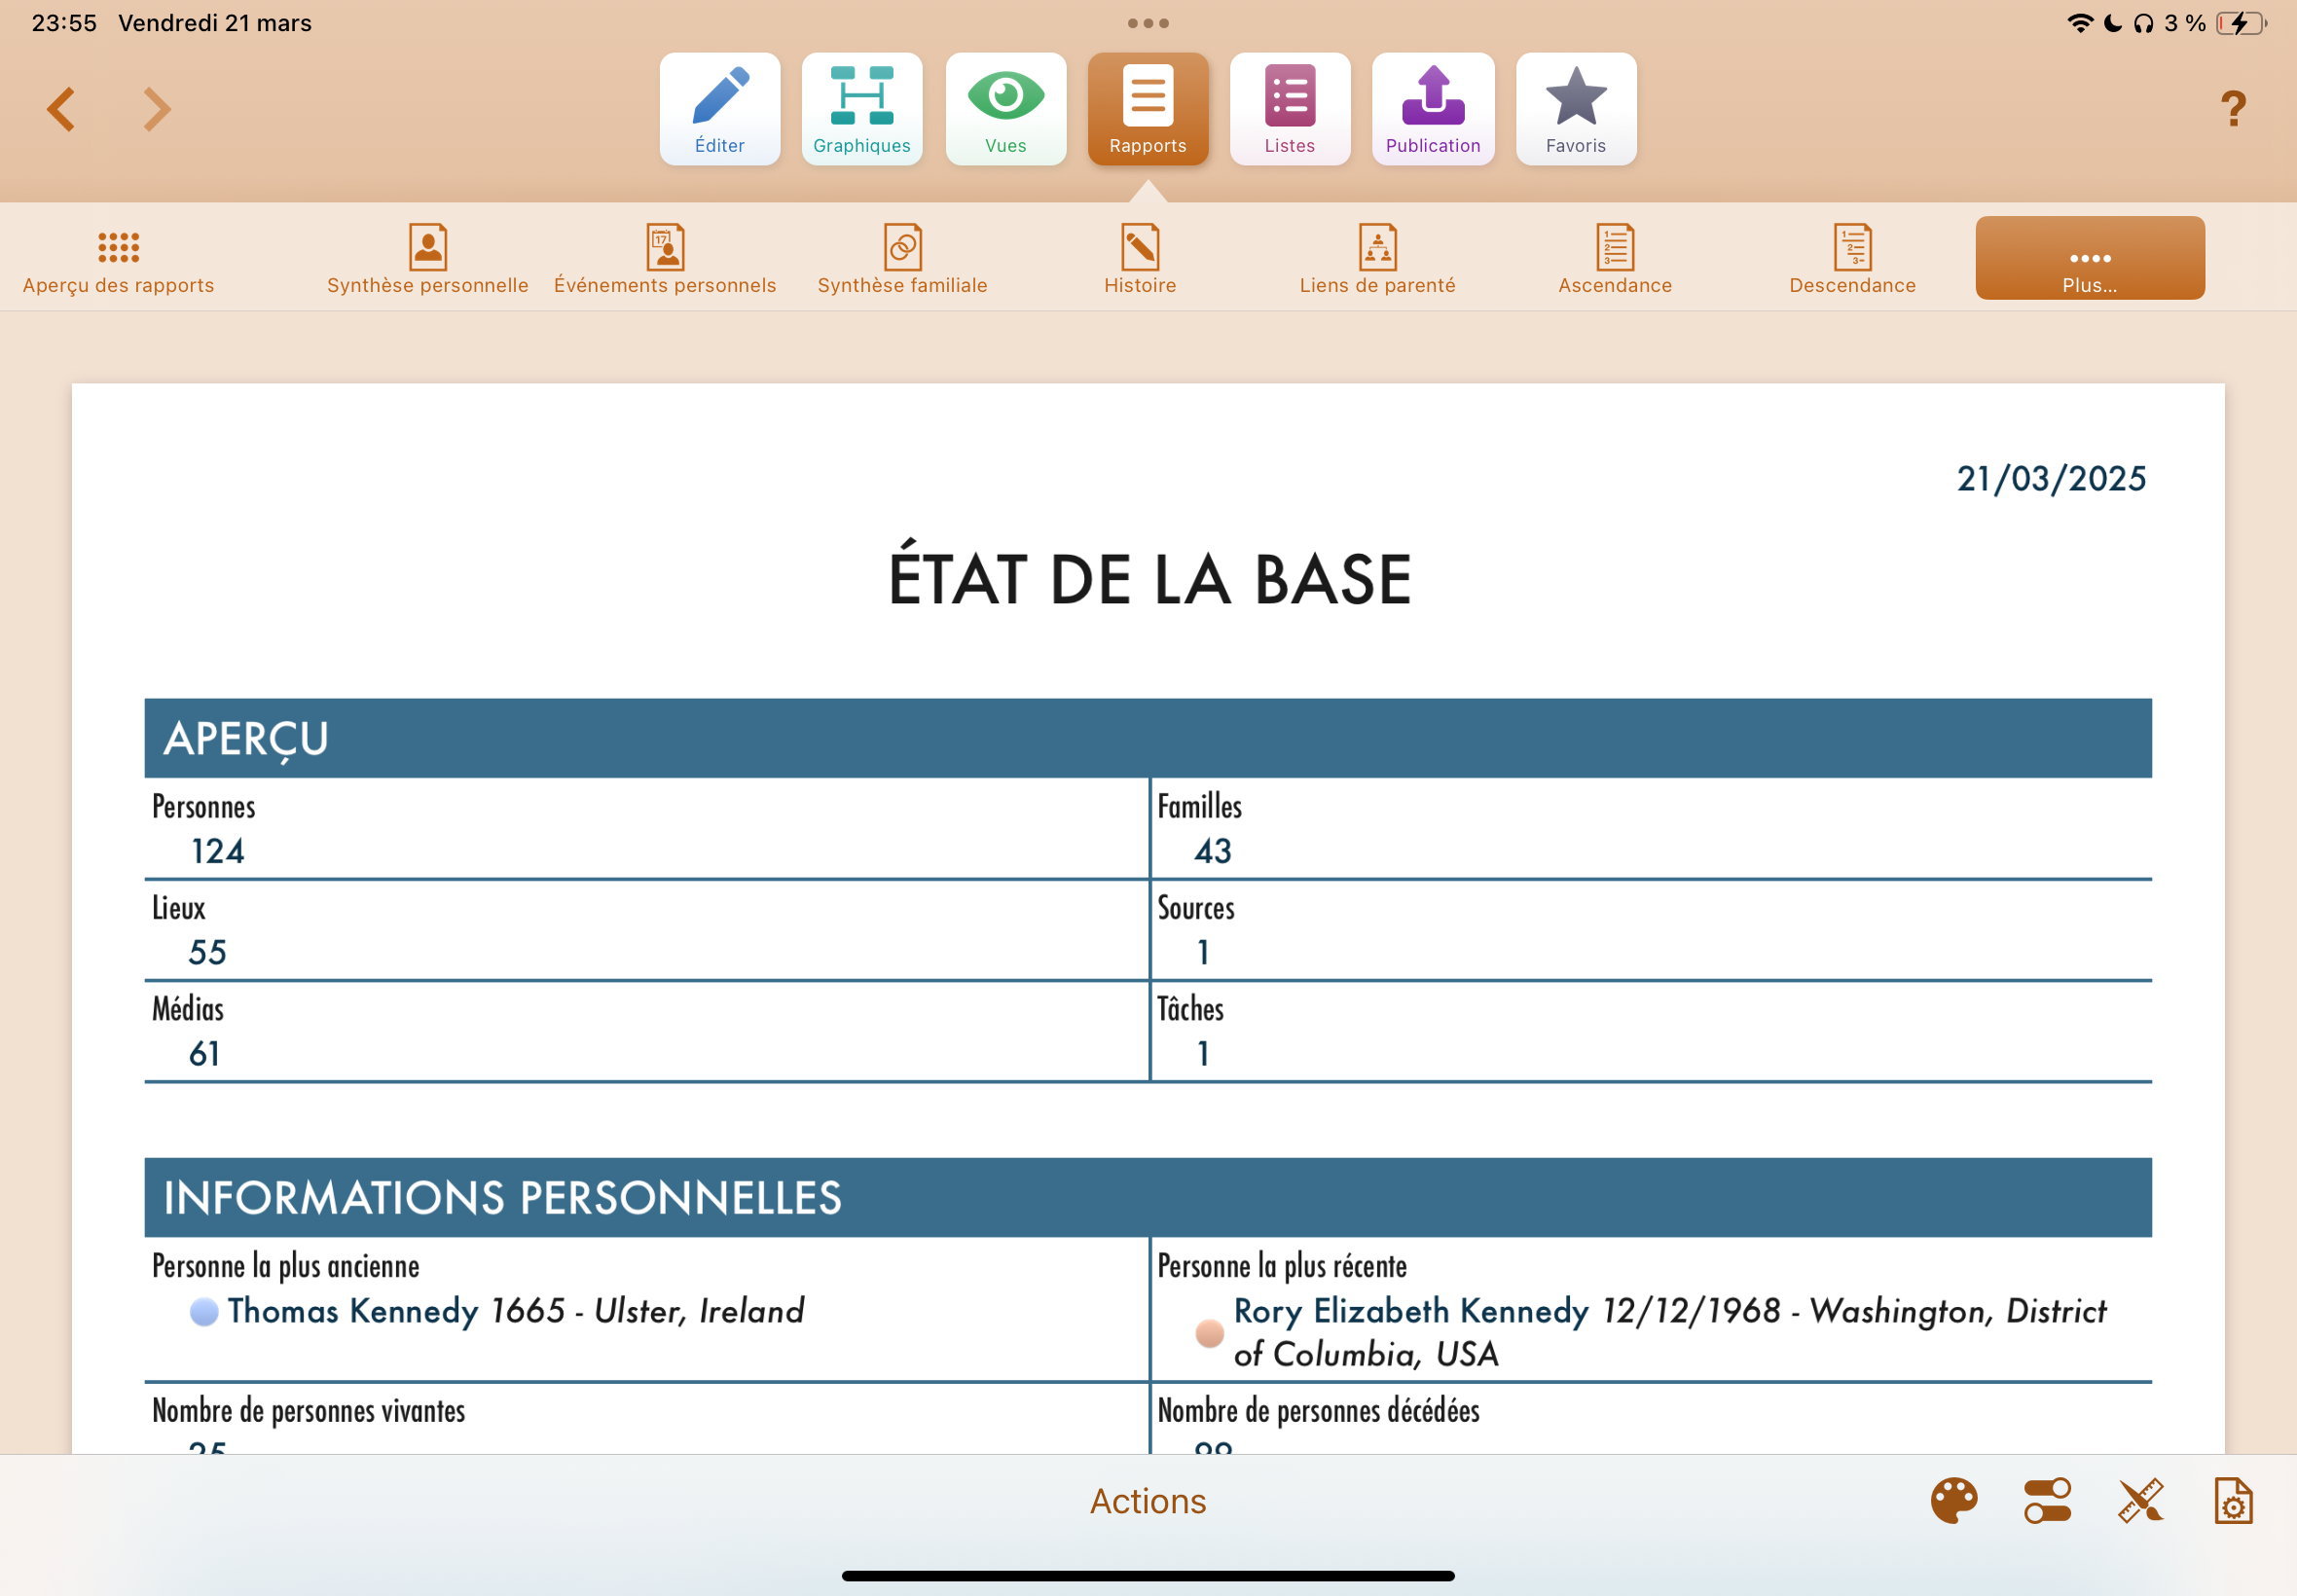The height and width of the screenshot is (1596, 2297).
Task: Click the APERÇU section header
Action: point(1148,738)
